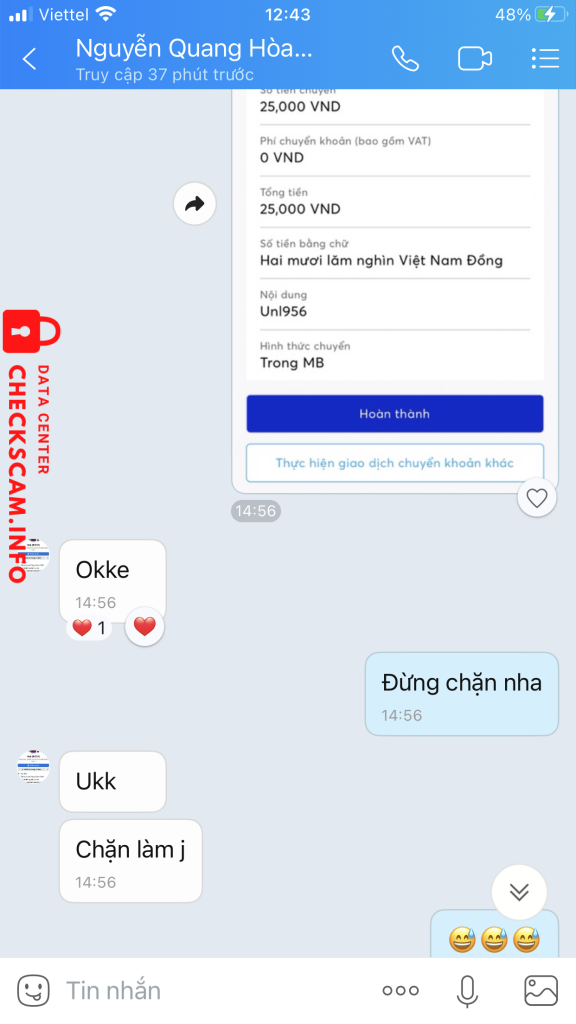The image size is (576, 1024).
Task: Select the Chặn làm j message
Action: pyautogui.click(x=131, y=861)
